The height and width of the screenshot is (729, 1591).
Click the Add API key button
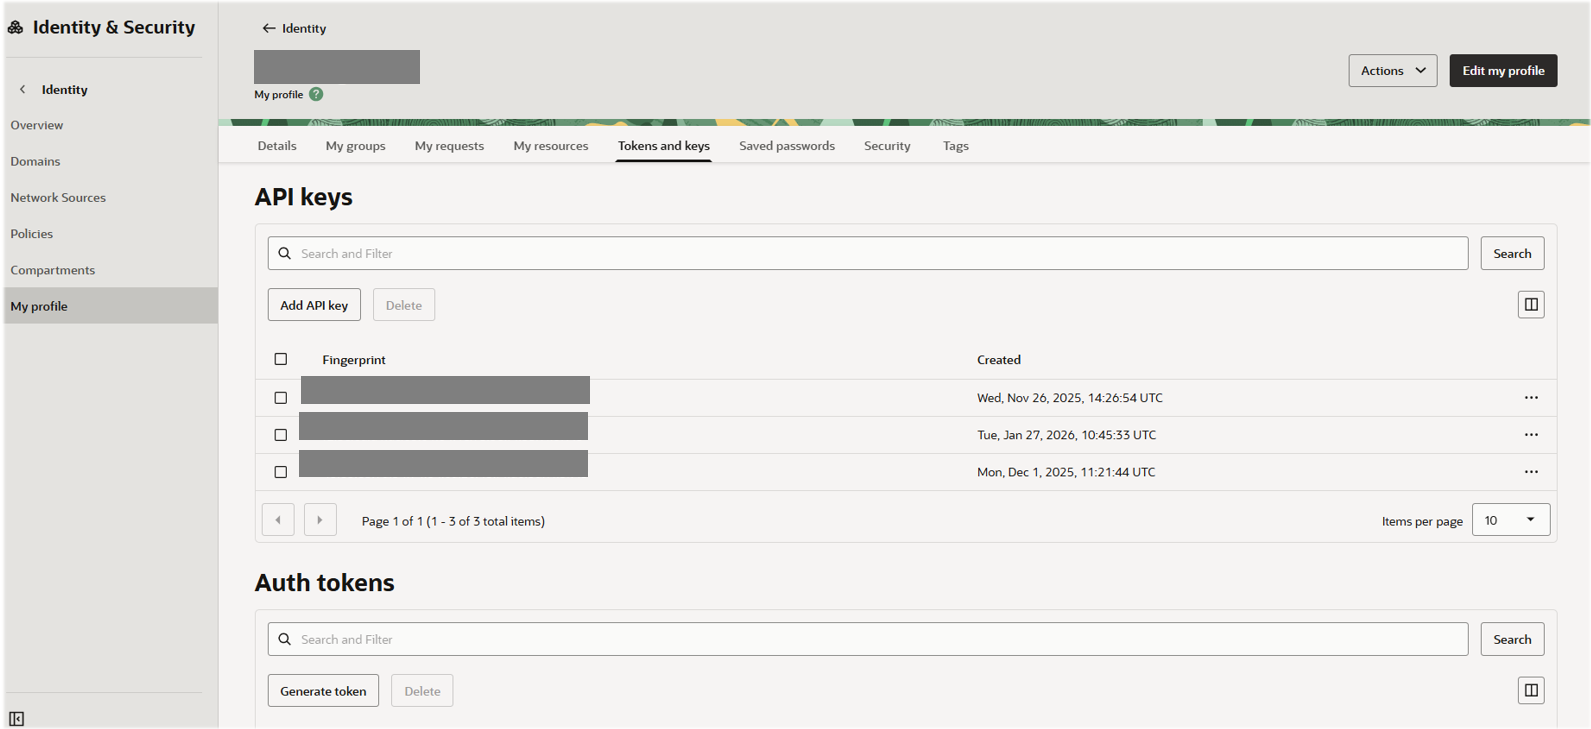click(314, 305)
